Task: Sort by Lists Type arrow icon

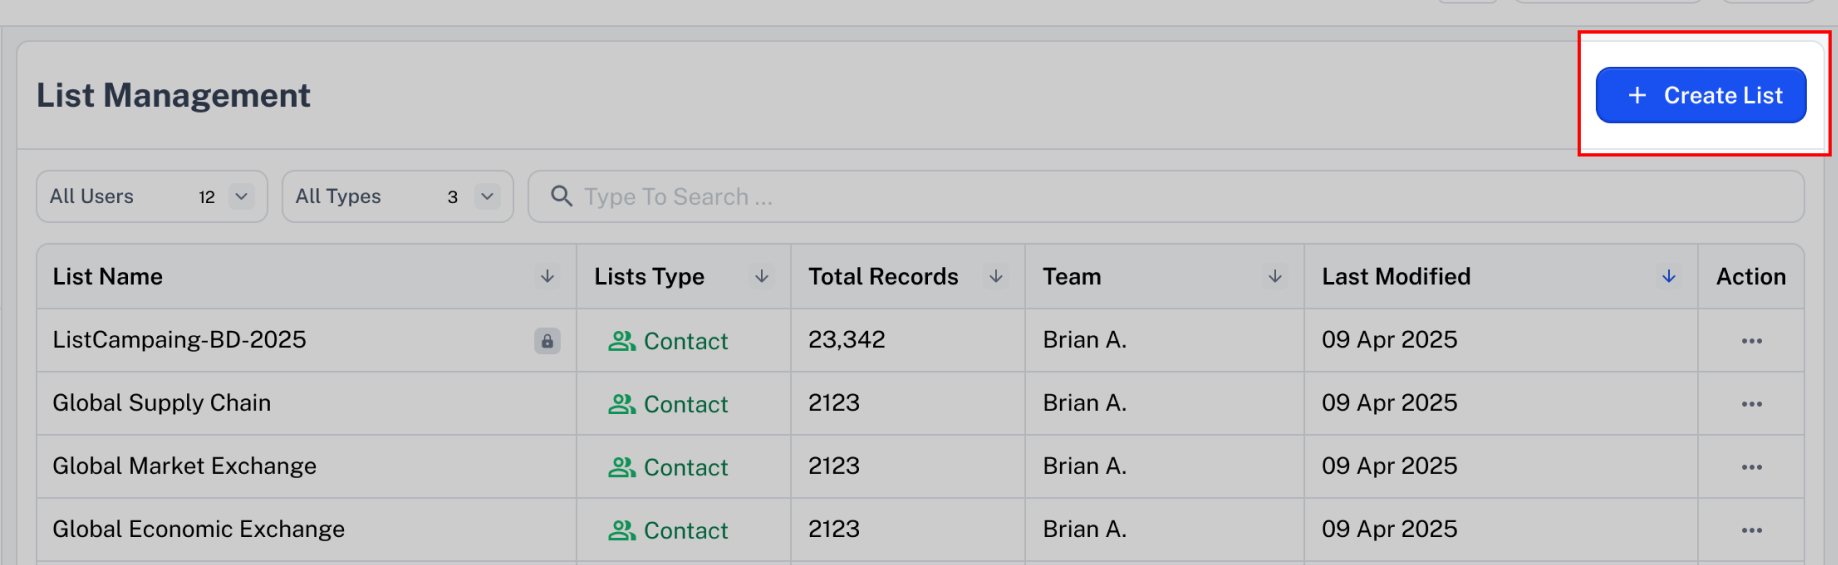Action: pos(762,276)
